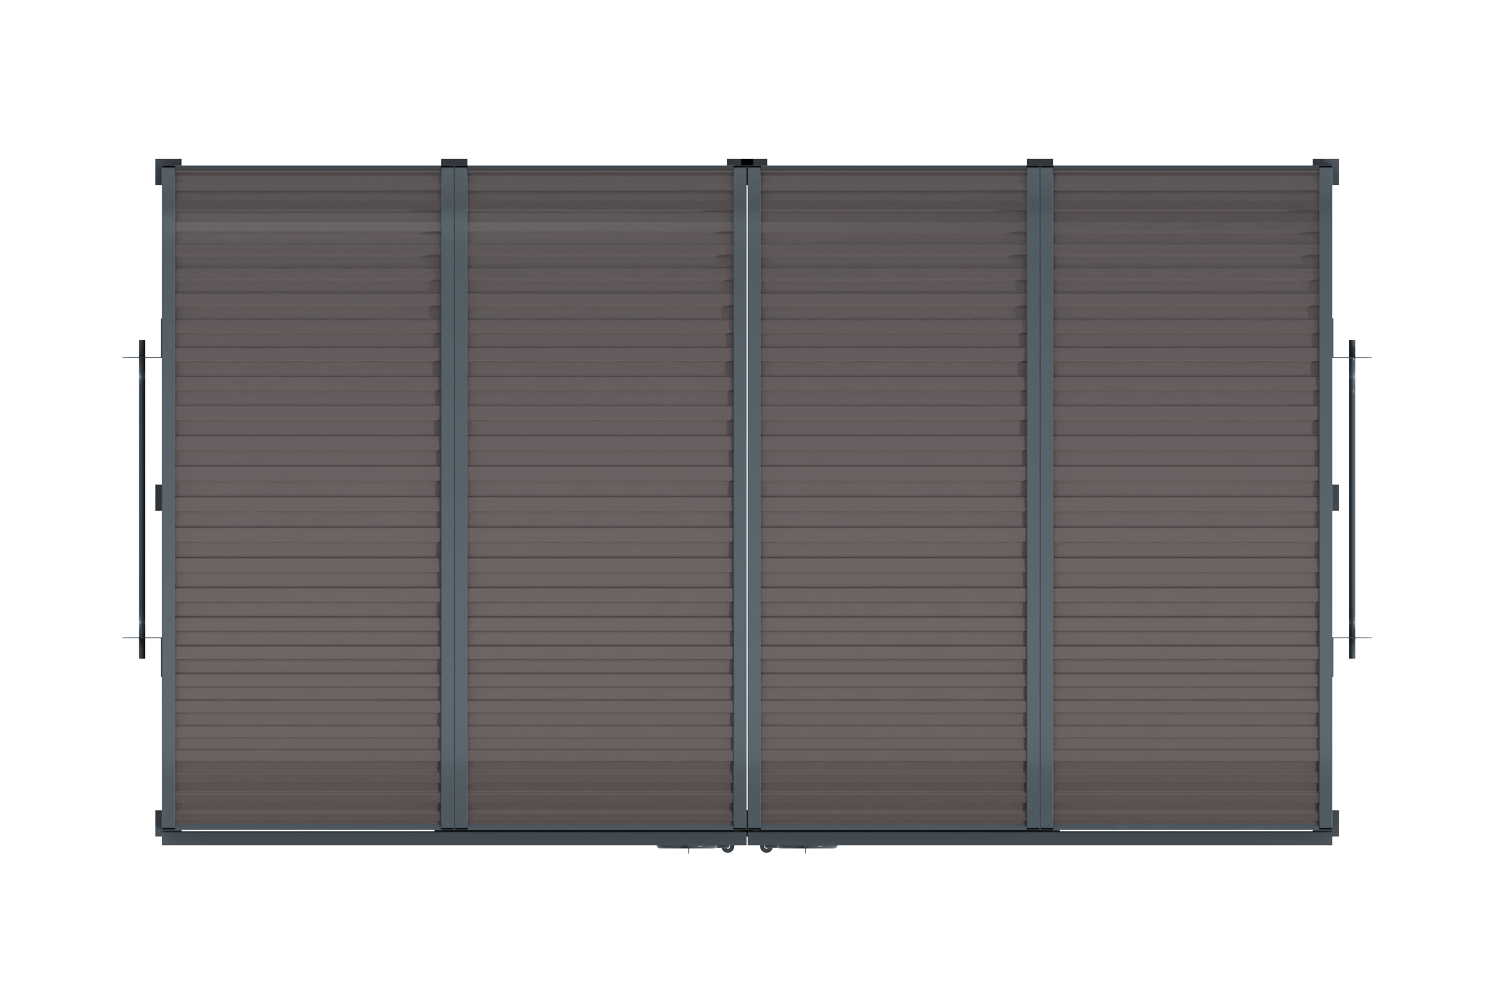Select the small hinge block on right edge
The height and width of the screenshot is (1000, 1500).
coord(1334,497)
